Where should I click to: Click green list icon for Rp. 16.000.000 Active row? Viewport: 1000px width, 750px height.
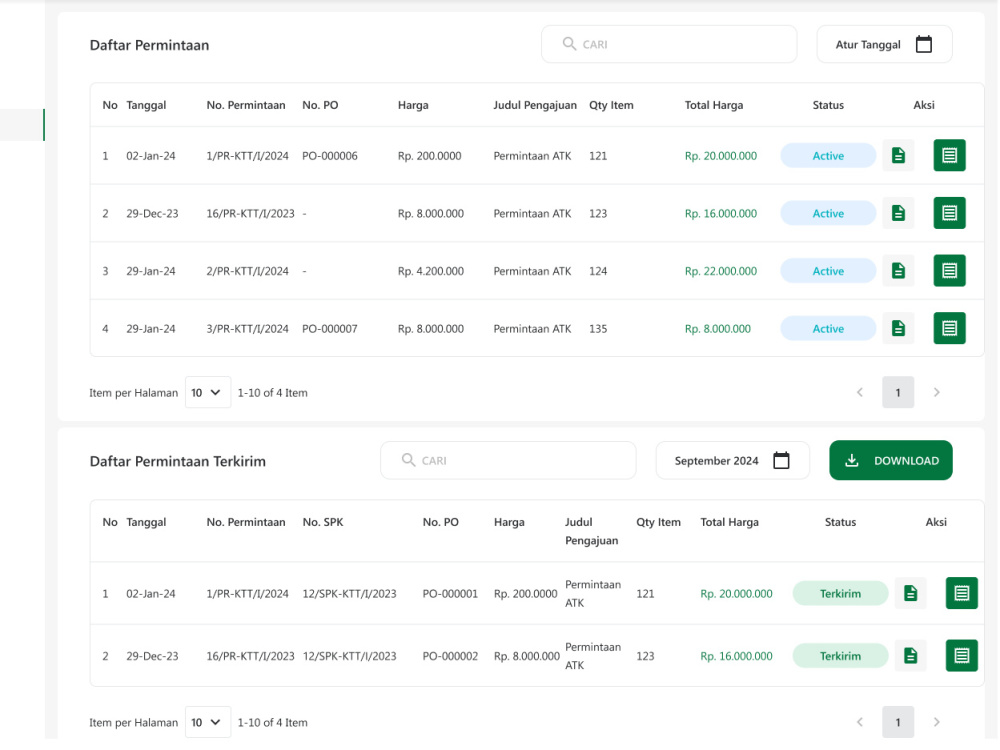(949, 213)
